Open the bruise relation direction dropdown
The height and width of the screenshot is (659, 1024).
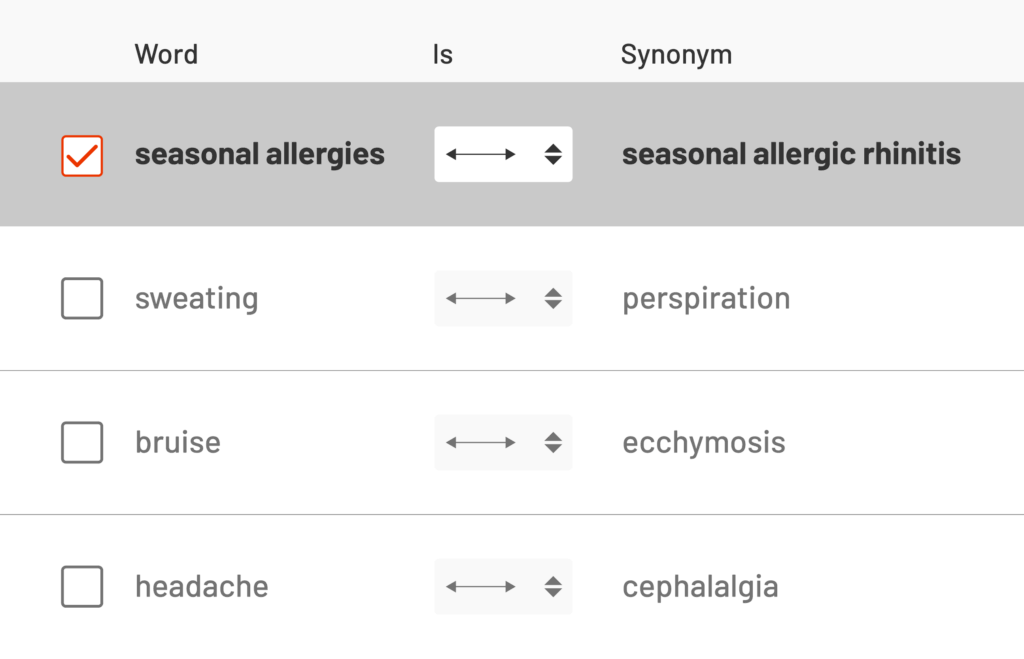click(502, 442)
